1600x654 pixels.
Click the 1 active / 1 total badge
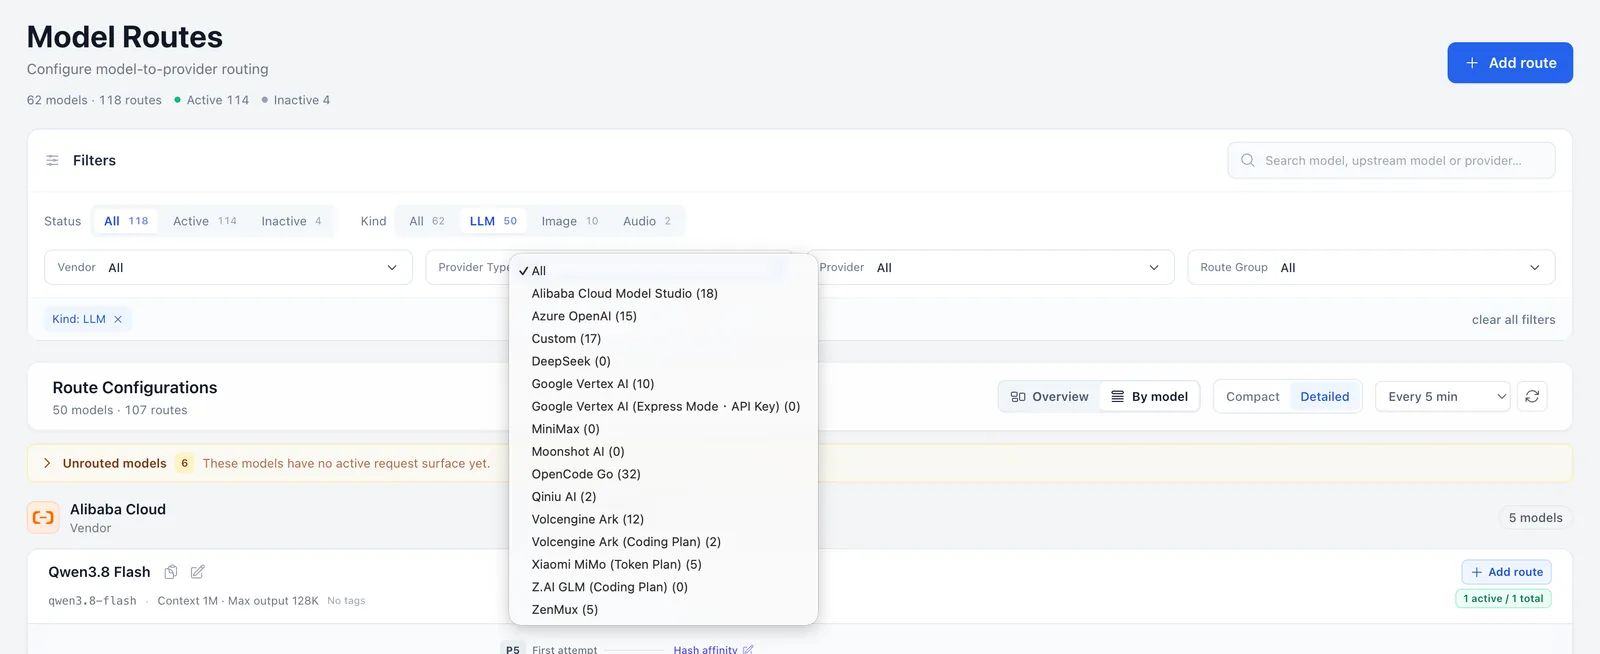pyautogui.click(x=1503, y=599)
